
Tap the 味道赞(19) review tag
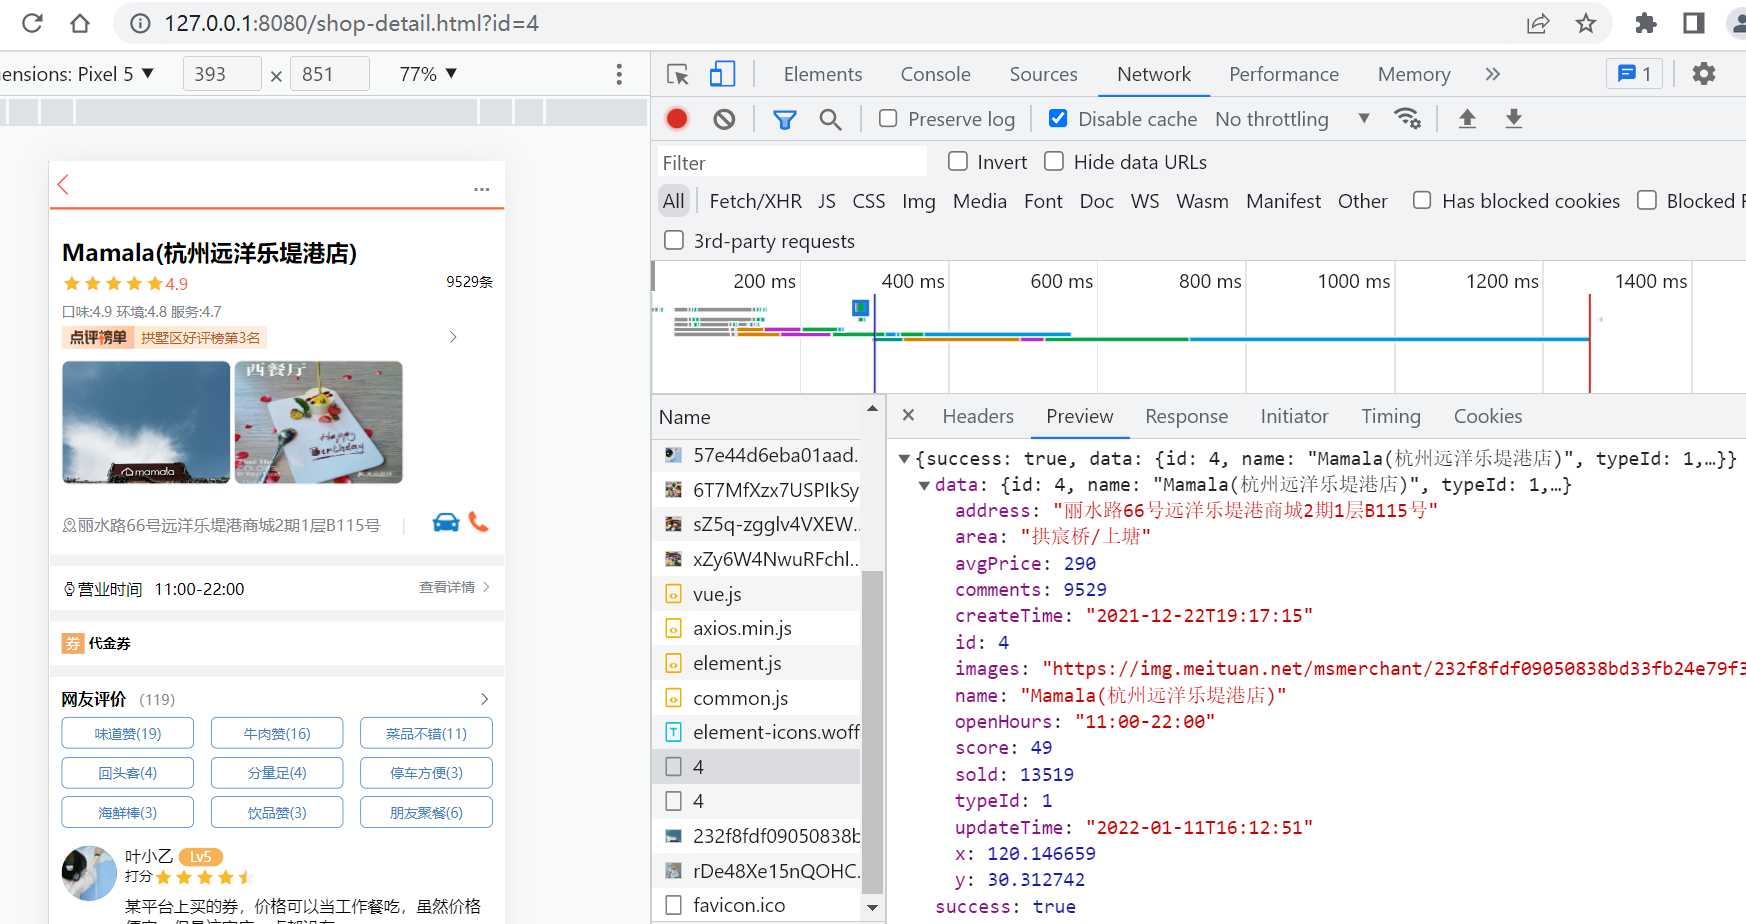coord(128,733)
